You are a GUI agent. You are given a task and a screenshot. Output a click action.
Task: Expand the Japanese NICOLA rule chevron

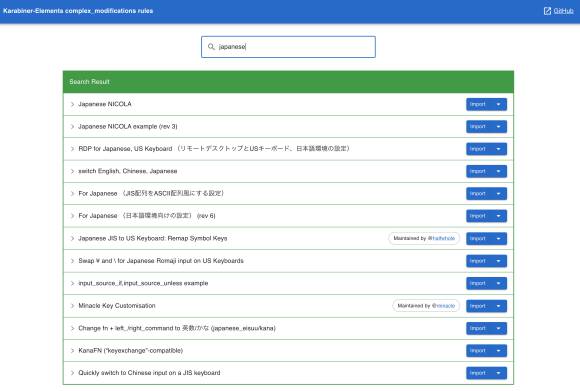[72, 104]
